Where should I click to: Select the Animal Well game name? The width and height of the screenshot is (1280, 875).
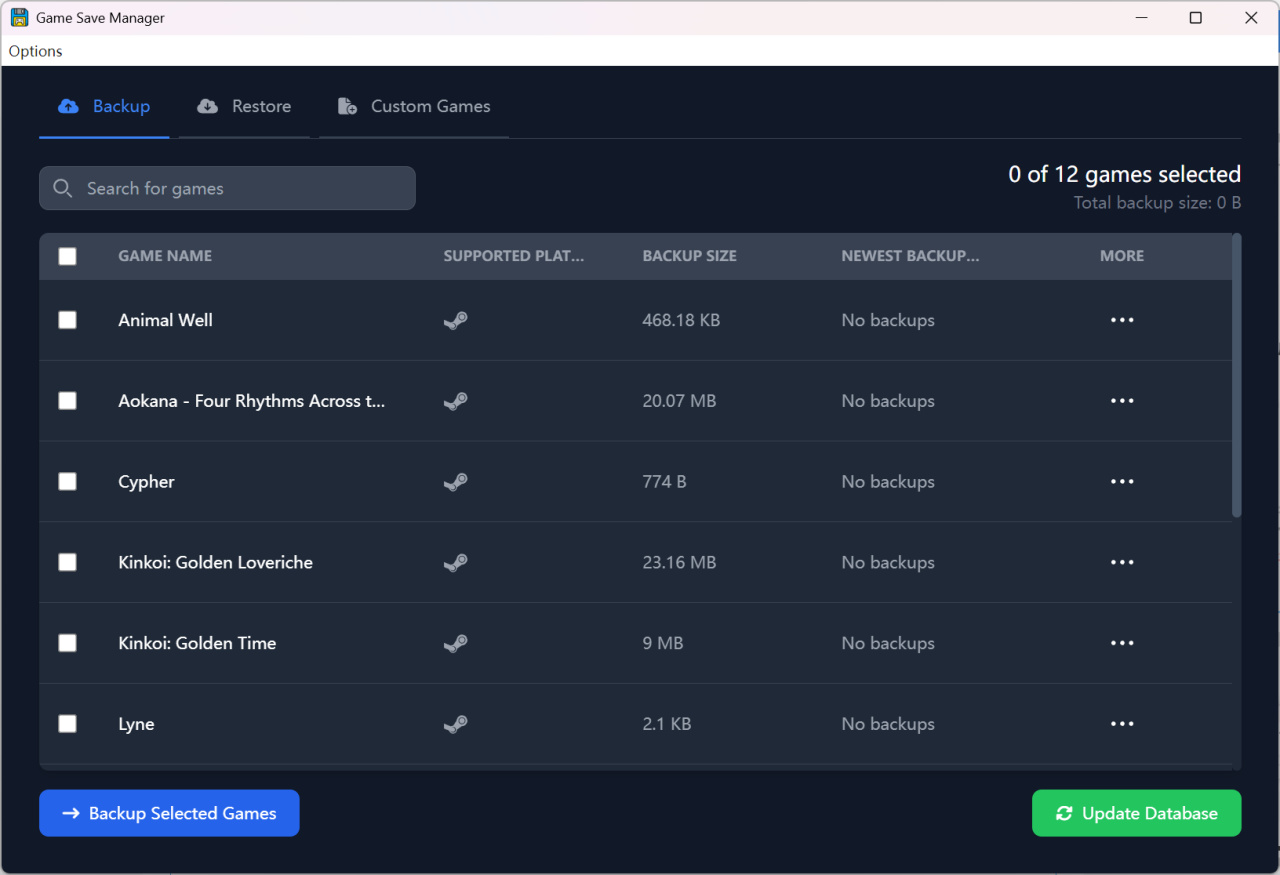[x=166, y=320]
